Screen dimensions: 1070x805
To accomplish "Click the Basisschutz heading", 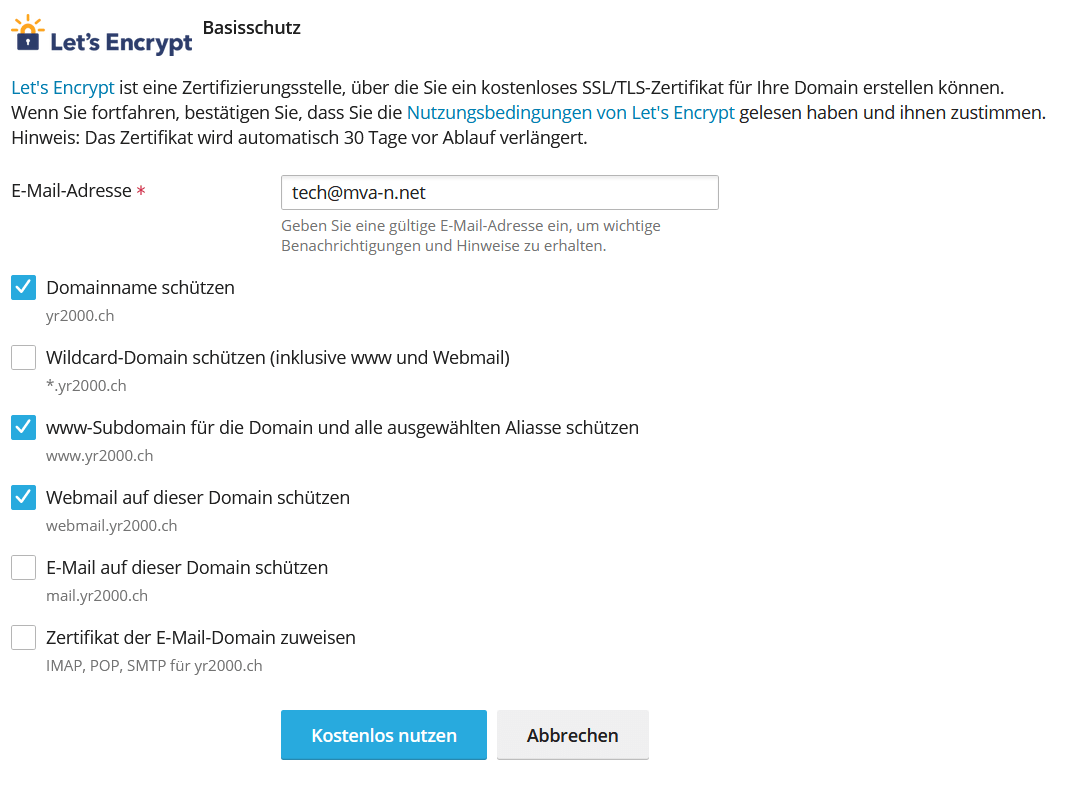I will coord(251,28).
